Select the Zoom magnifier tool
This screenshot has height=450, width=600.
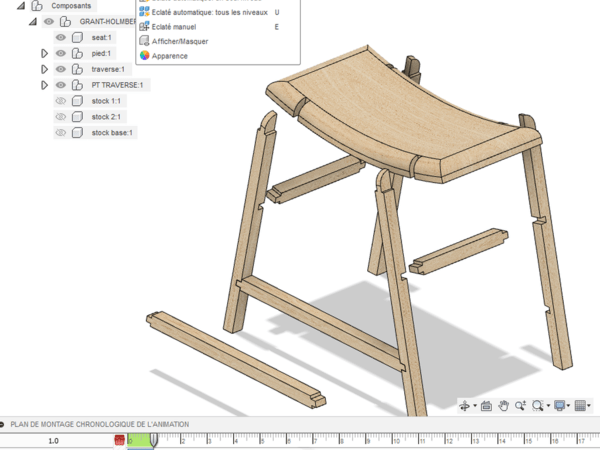tap(523, 406)
